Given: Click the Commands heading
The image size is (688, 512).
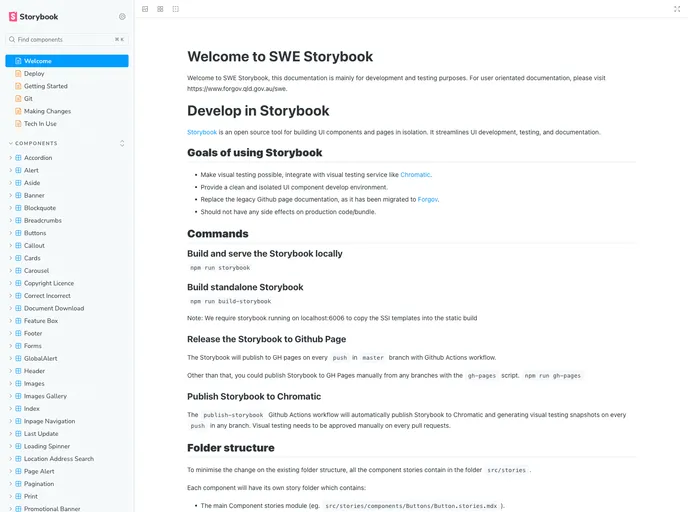Looking at the screenshot, I should 218,233.
